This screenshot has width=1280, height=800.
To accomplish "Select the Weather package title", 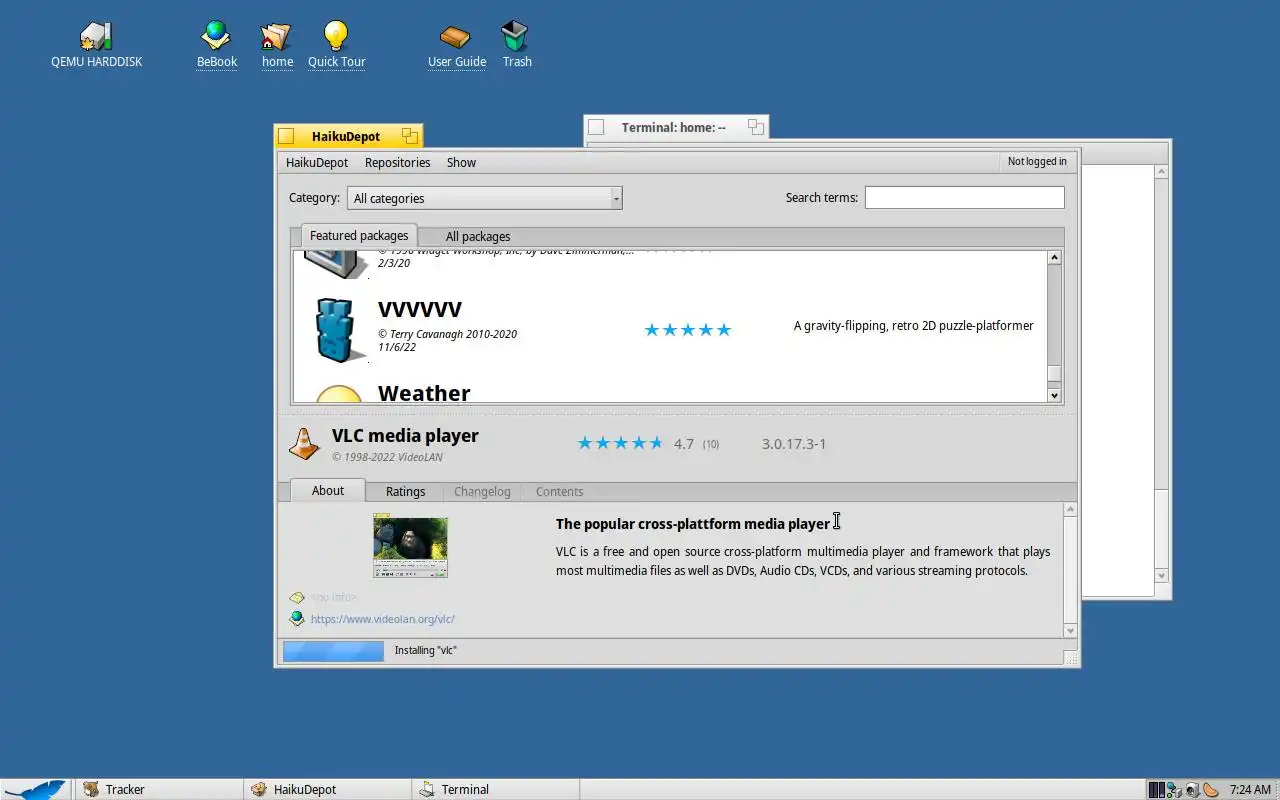I will coord(424,393).
